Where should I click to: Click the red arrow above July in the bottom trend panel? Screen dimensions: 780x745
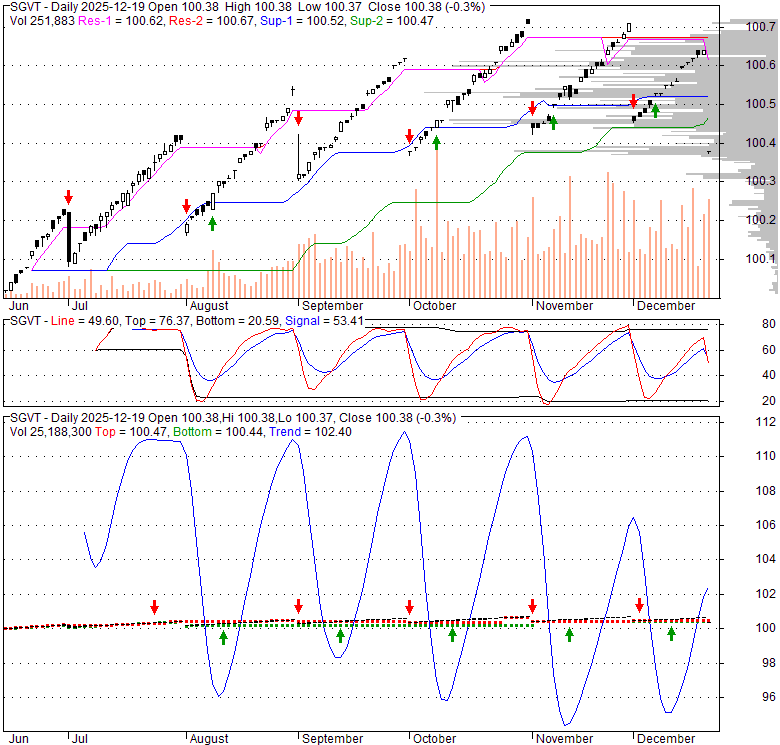(154, 607)
